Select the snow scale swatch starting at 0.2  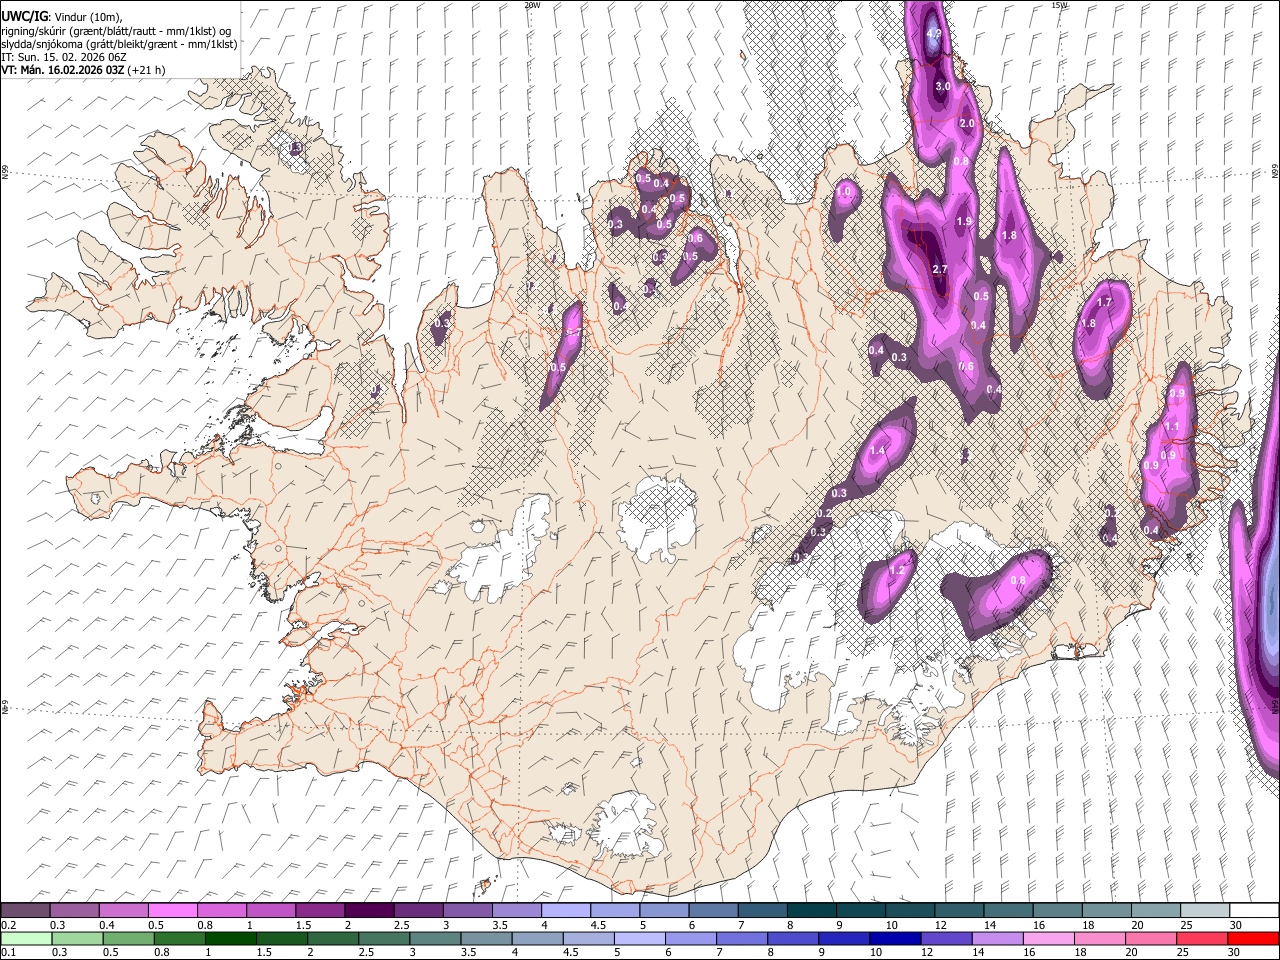[x=25, y=910]
